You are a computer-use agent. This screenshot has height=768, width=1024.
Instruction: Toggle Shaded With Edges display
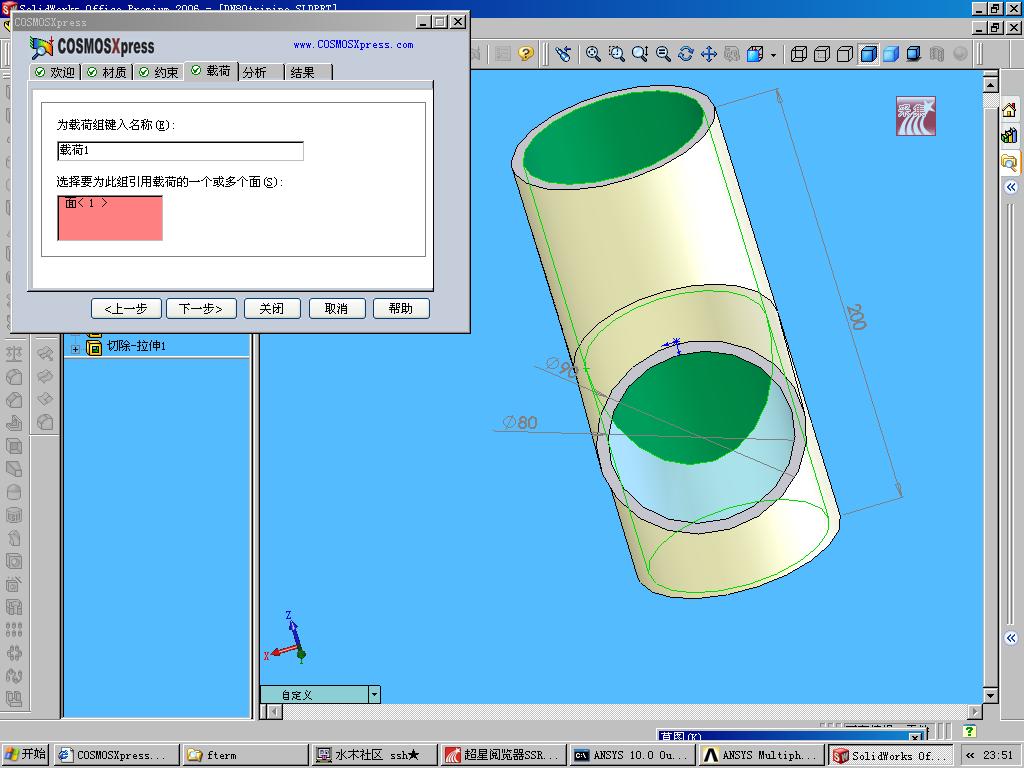point(869,54)
